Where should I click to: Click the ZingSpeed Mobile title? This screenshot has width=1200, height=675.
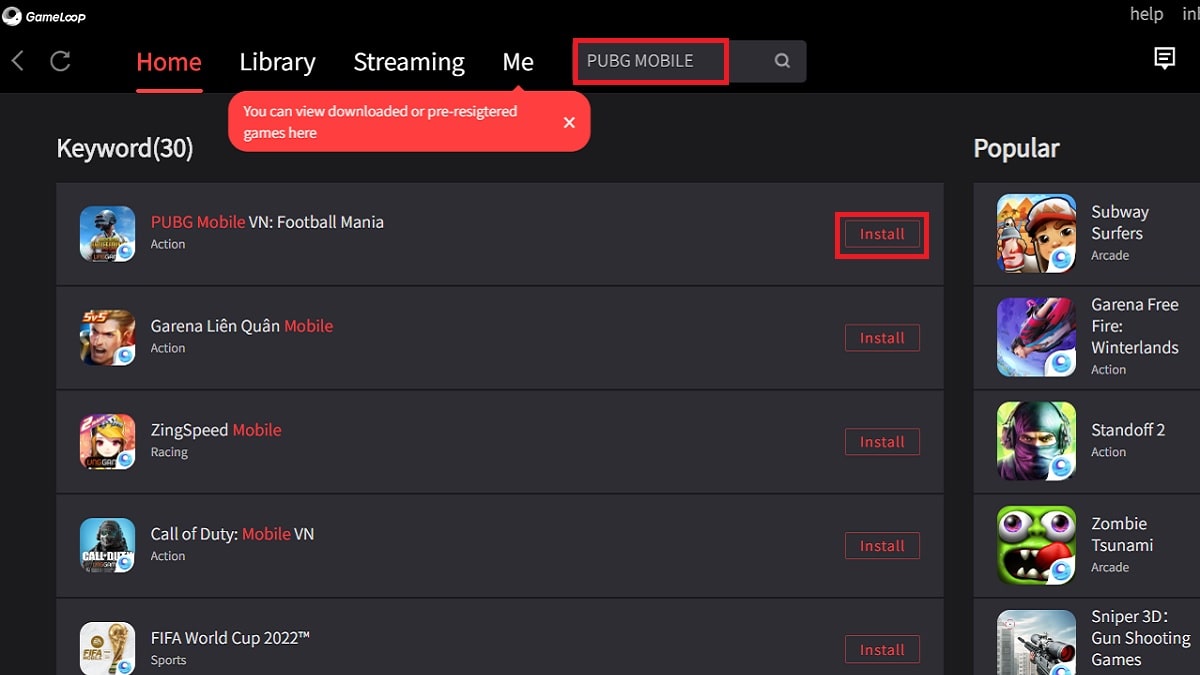click(216, 430)
